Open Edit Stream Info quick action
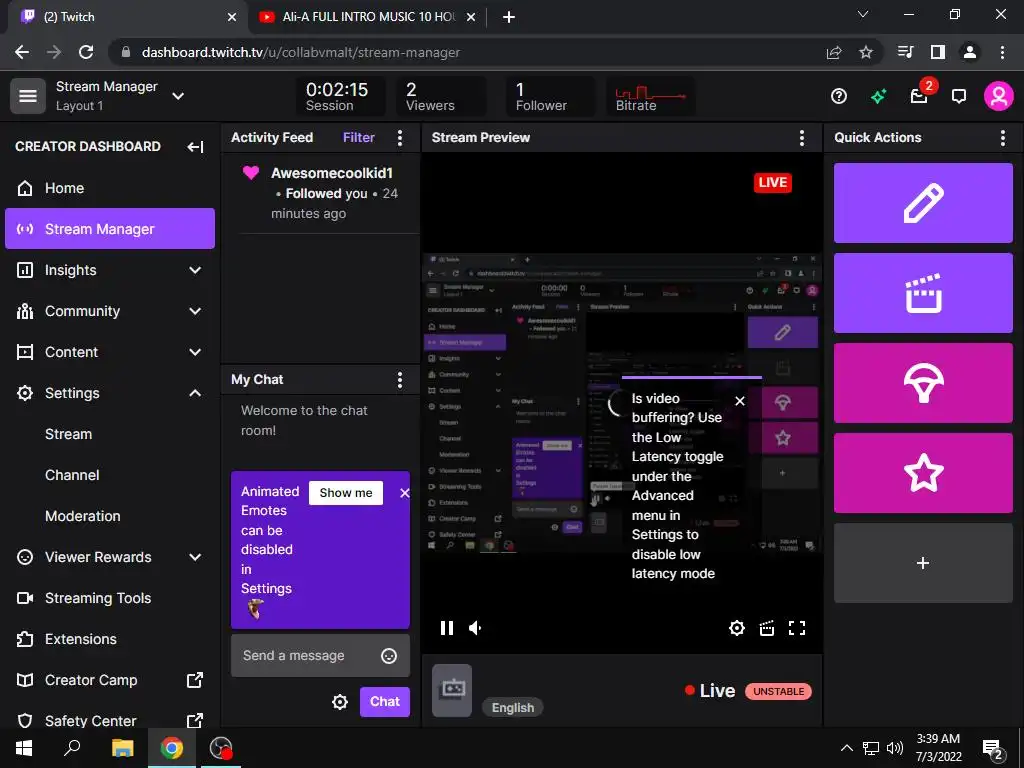This screenshot has height=768, width=1024. (923, 203)
